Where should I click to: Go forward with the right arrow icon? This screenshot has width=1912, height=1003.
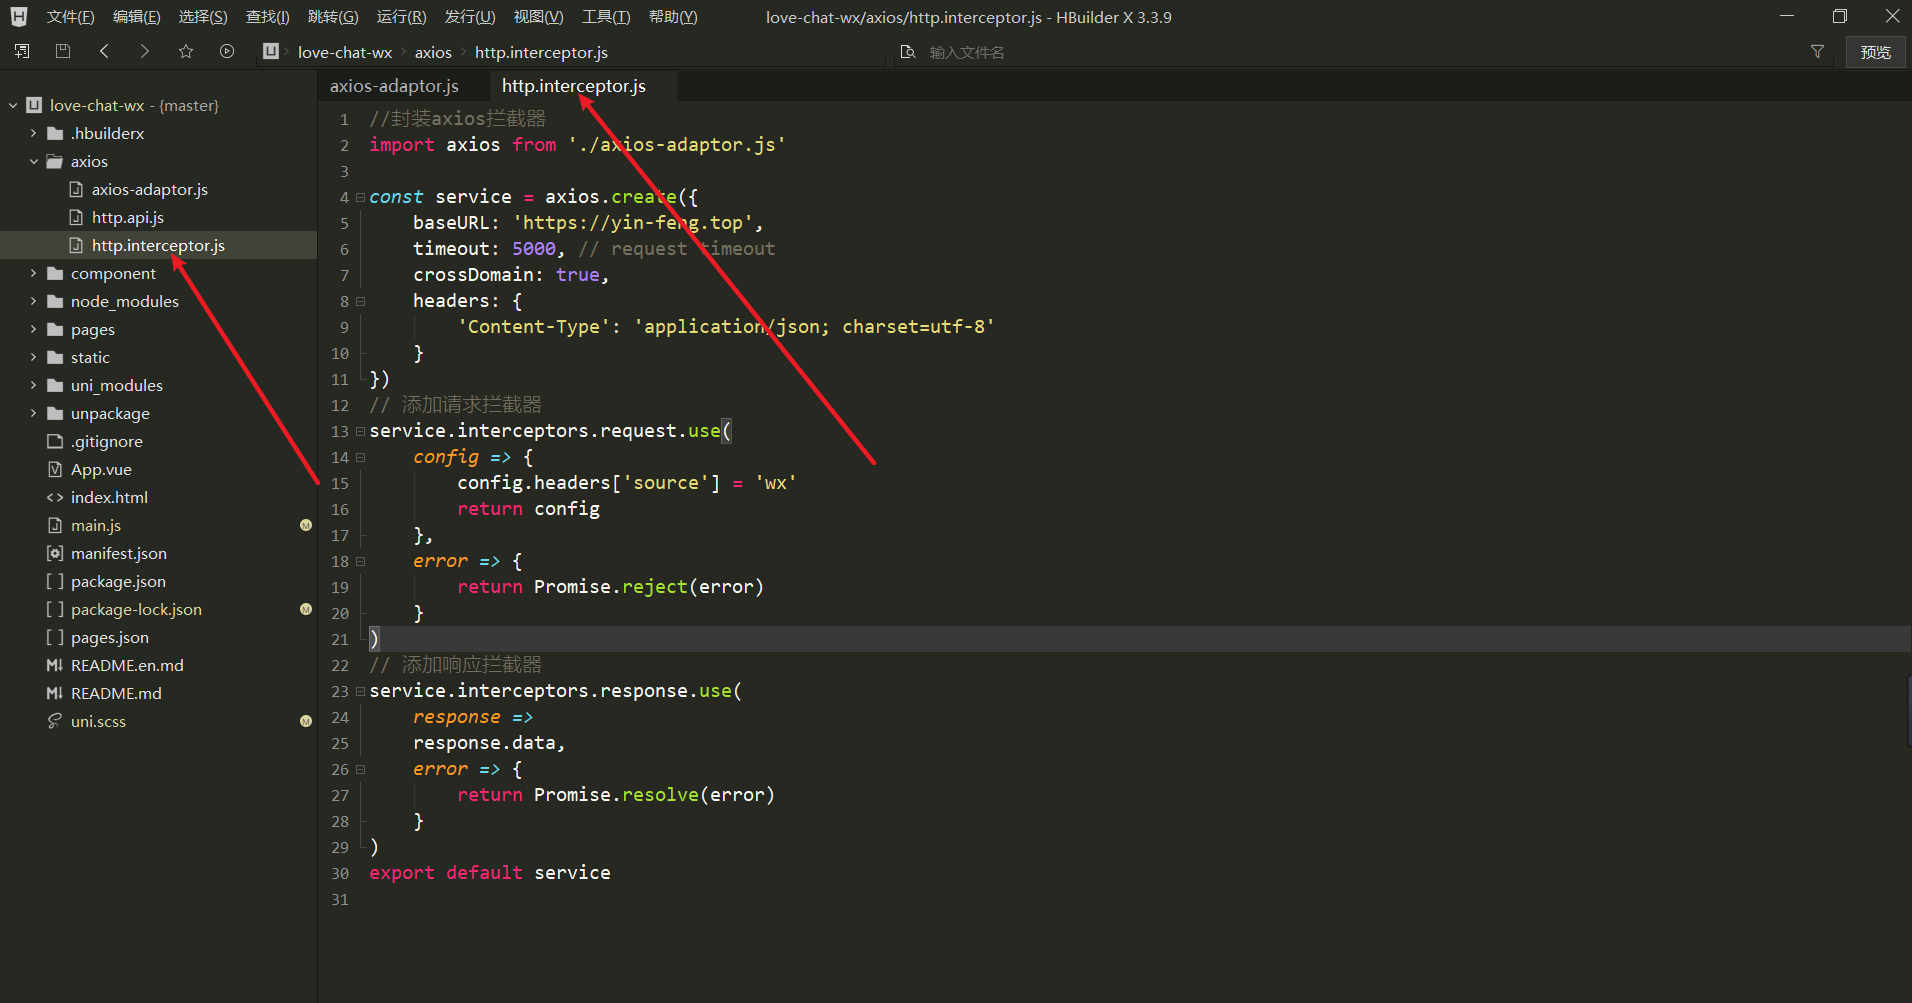point(145,51)
